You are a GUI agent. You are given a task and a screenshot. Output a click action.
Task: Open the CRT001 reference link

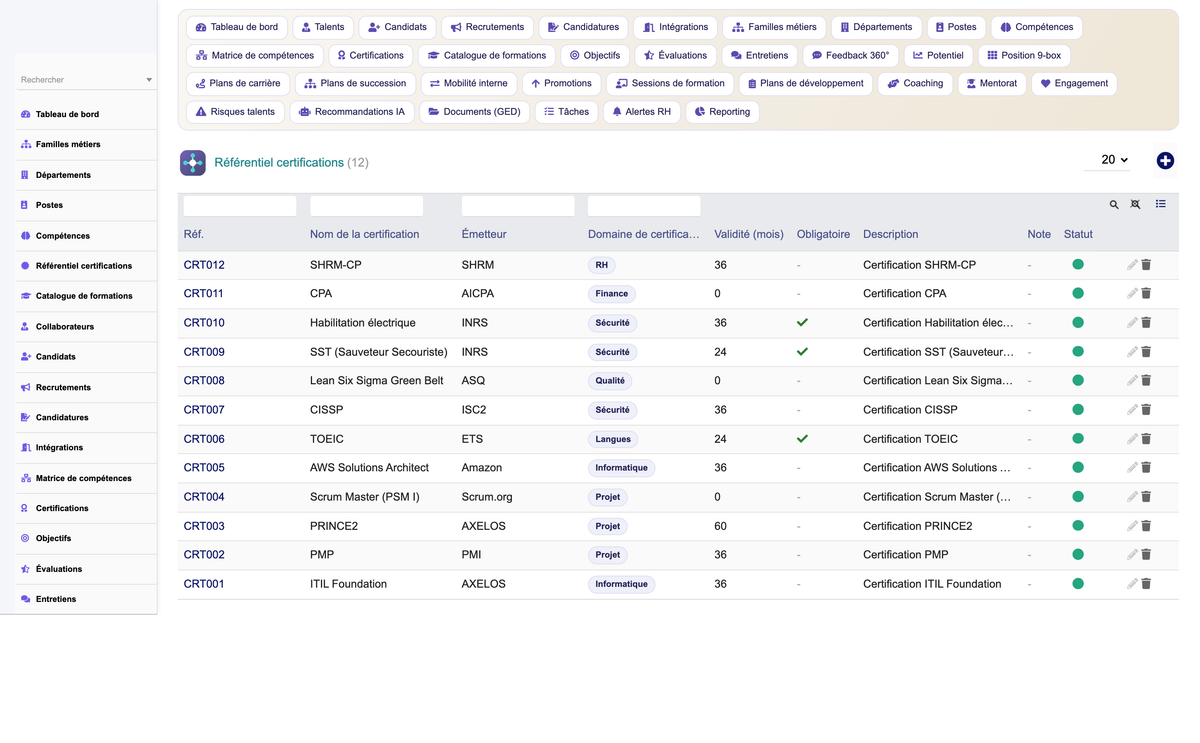coord(204,584)
